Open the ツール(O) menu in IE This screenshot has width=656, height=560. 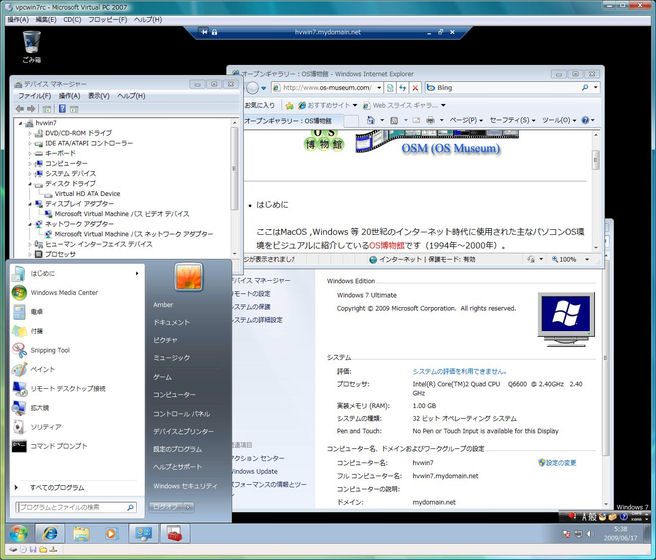click(559, 120)
